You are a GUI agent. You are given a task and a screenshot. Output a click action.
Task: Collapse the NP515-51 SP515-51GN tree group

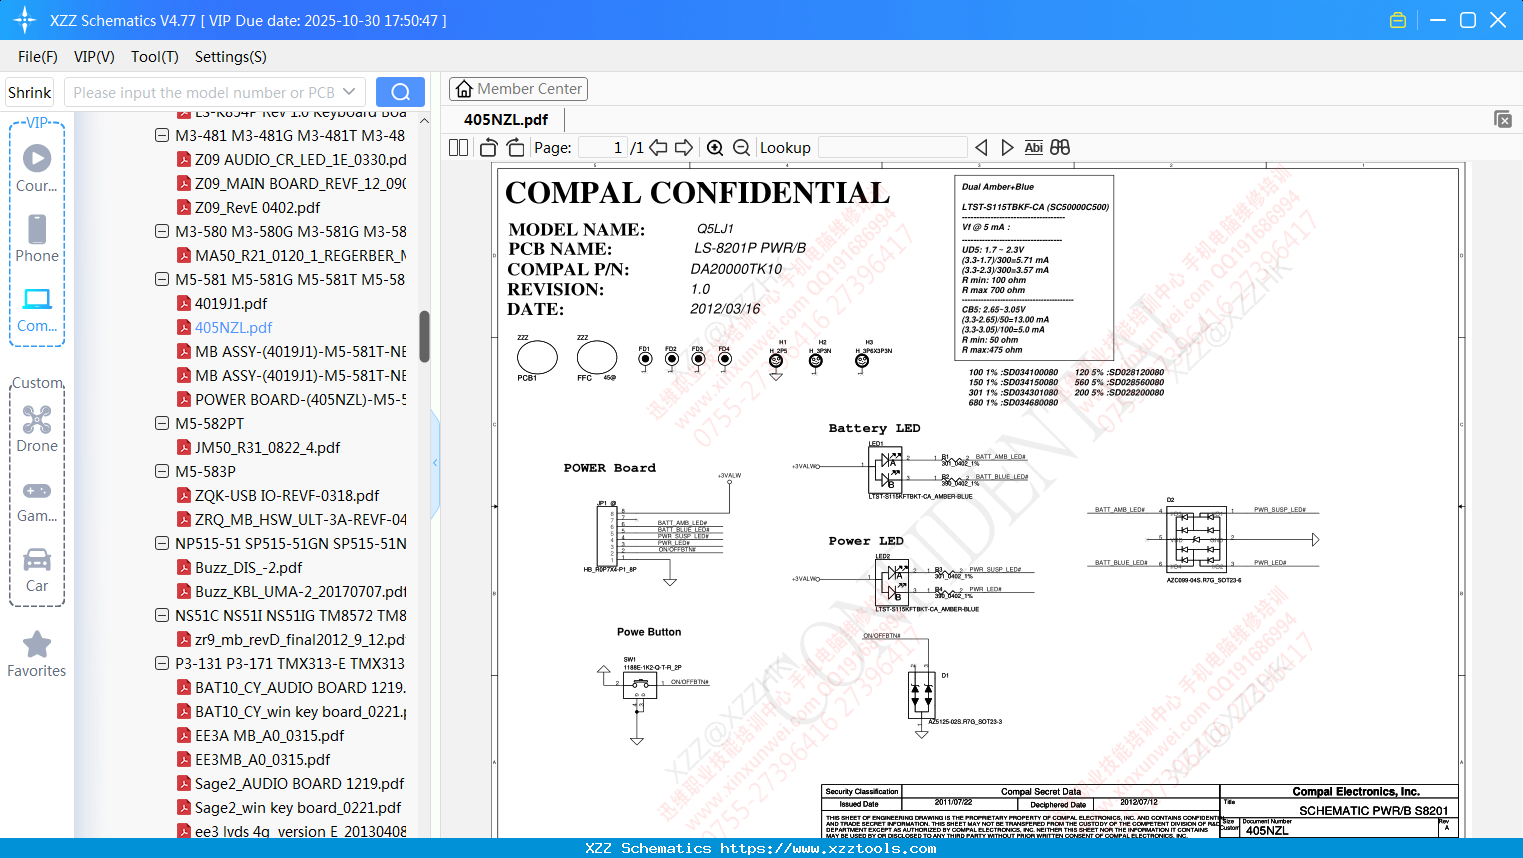pyautogui.click(x=162, y=543)
